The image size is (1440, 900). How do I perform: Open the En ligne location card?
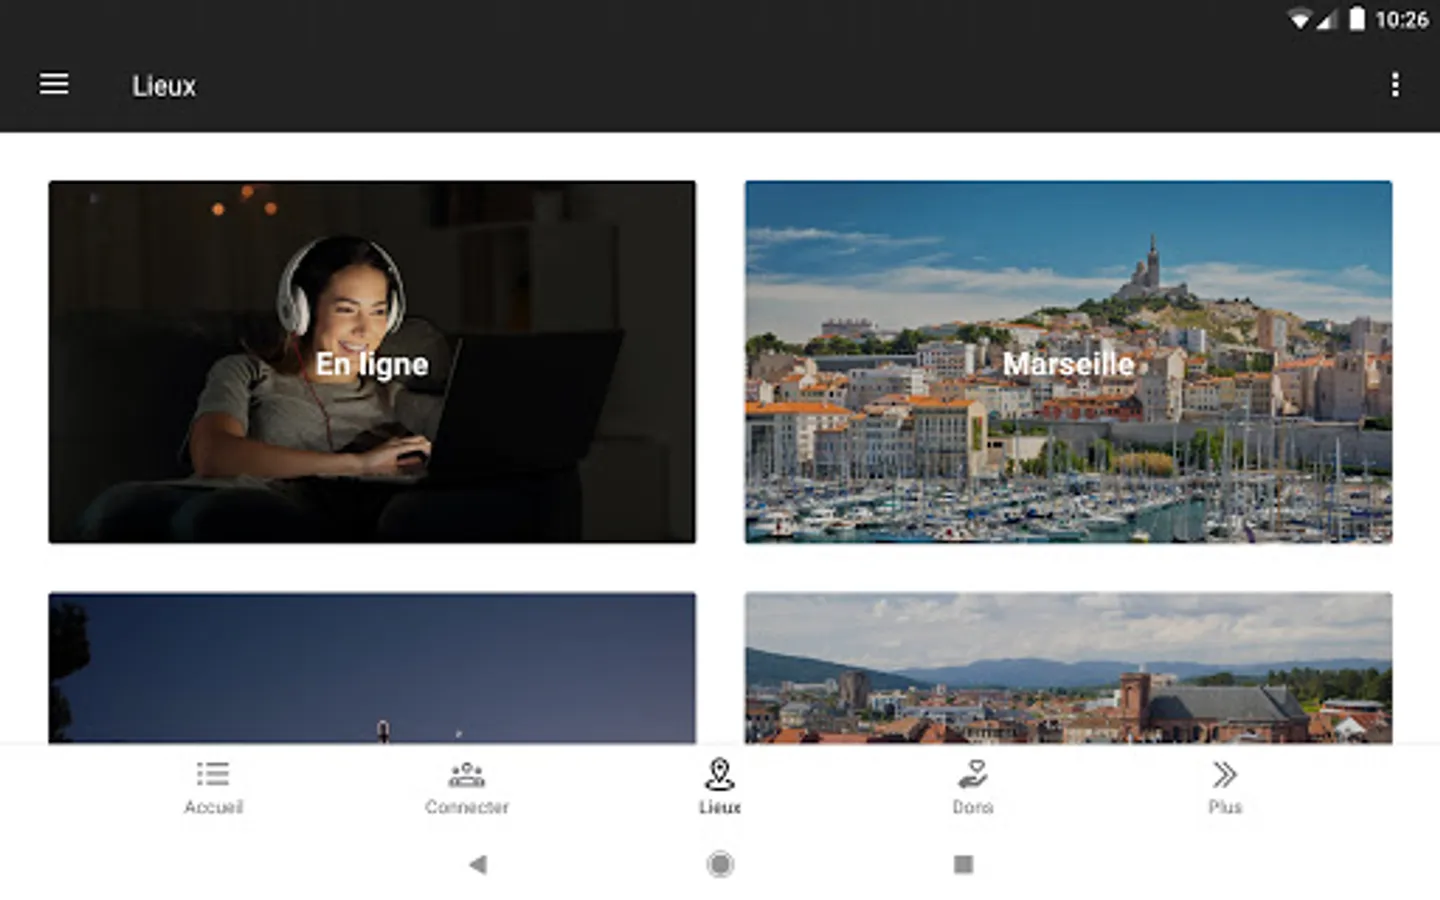tap(372, 362)
